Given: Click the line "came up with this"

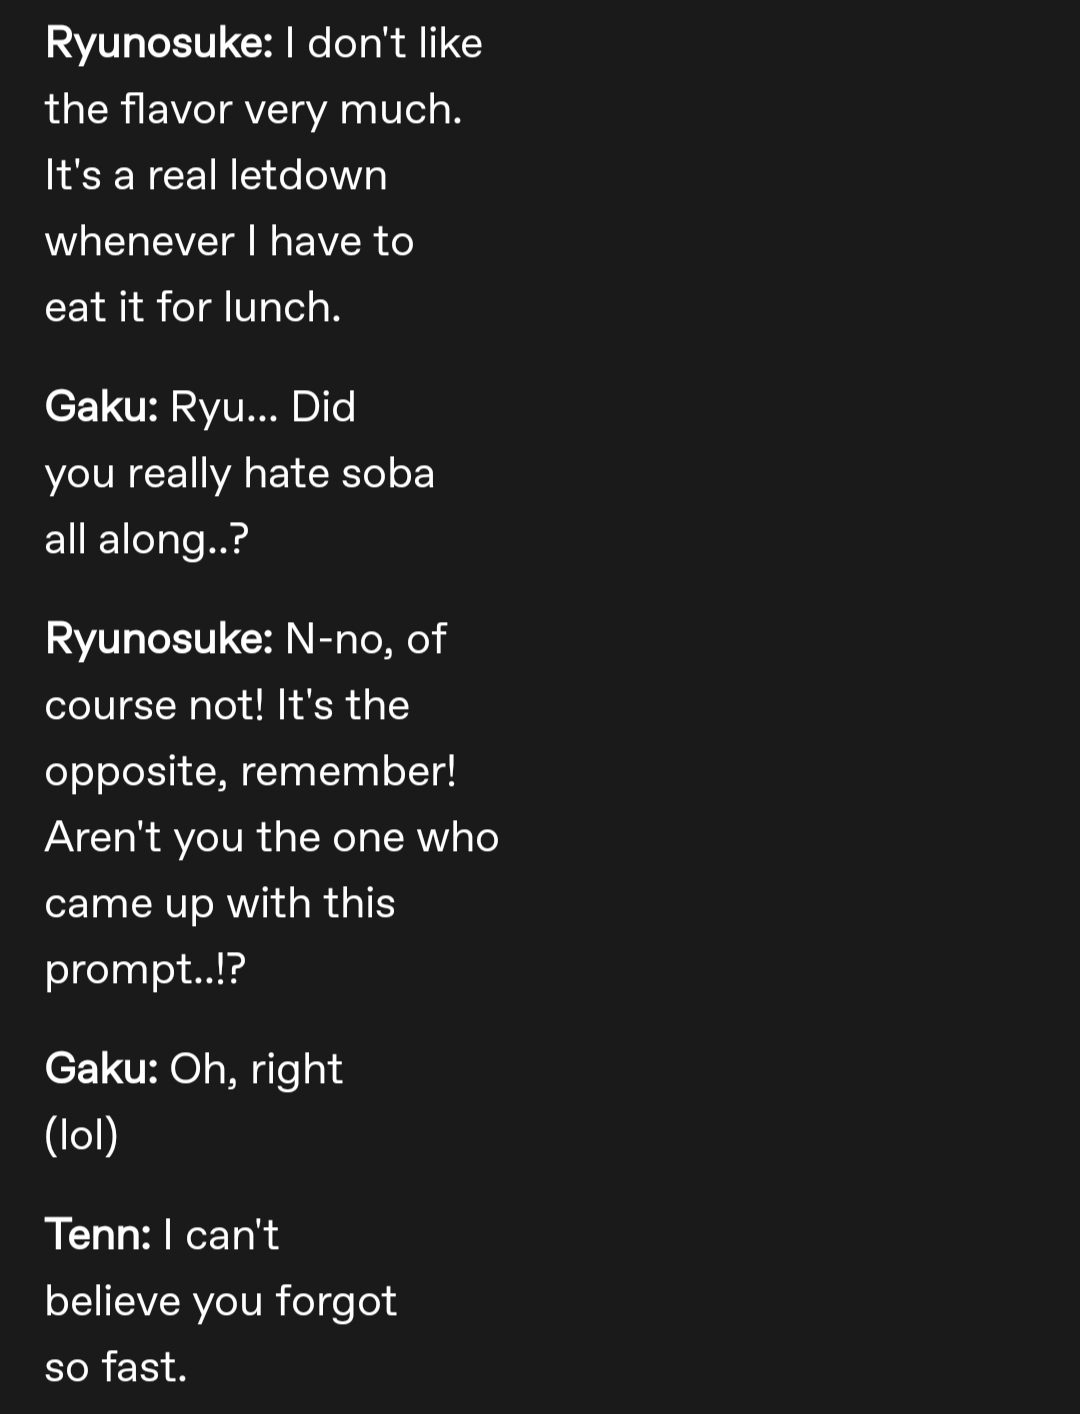Looking at the screenshot, I should (220, 903).
